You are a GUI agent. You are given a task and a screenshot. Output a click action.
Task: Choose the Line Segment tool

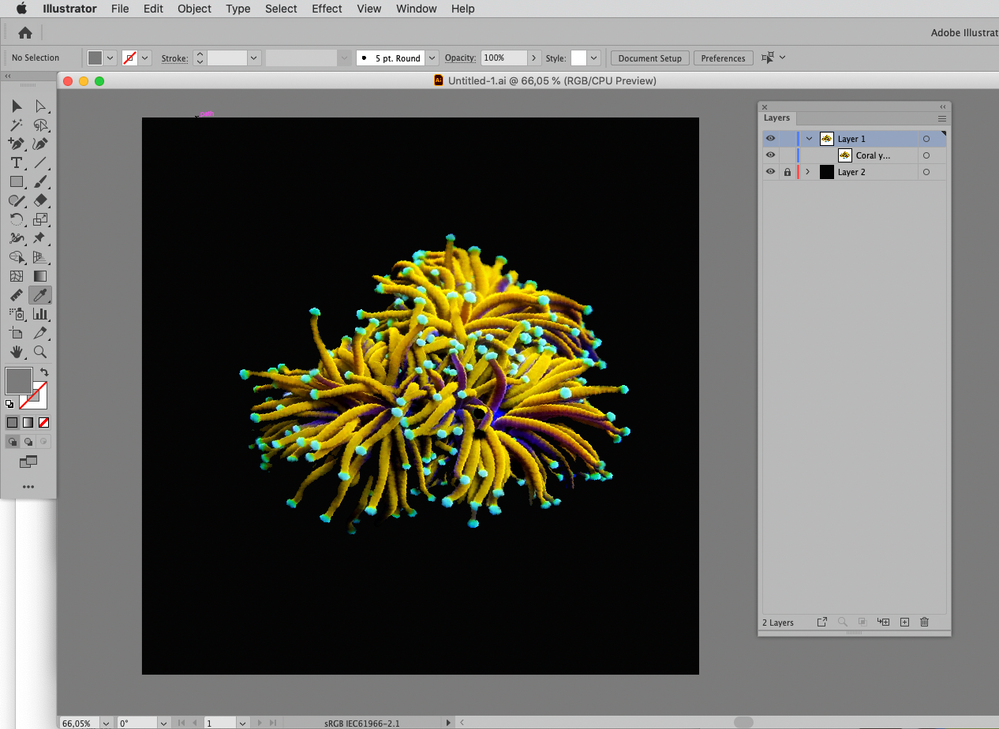[x=40, y=162]
